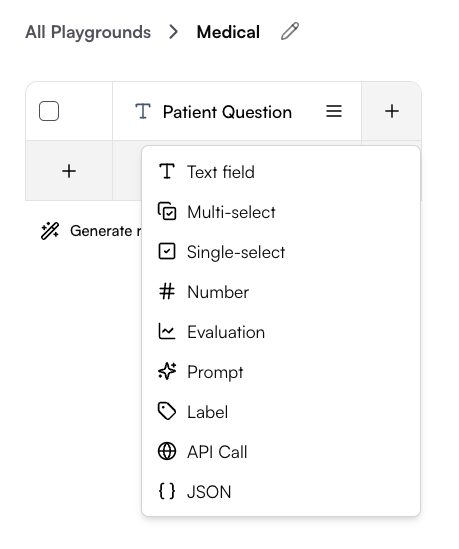Image resolution: width=459 pixels, height=549 pixels.
Task: Click the Generate rows magic wand button
Action: [90, 231]
